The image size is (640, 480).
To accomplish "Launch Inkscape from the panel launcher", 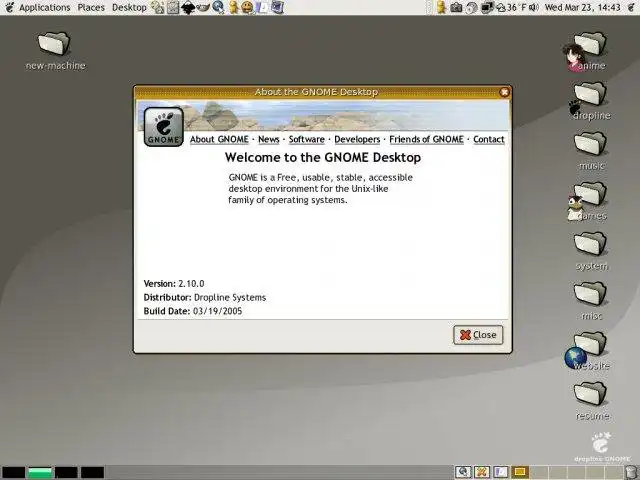I will pos(187,7).
